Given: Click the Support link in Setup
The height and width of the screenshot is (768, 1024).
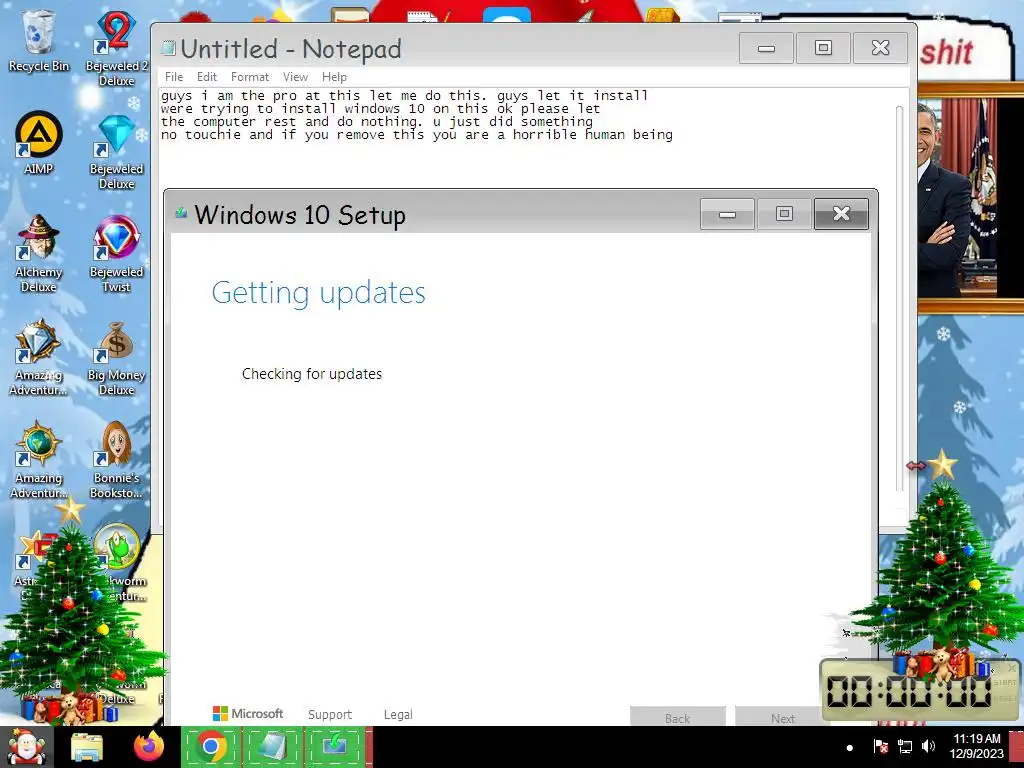Looking at the screenshot, I should (330, 714).
